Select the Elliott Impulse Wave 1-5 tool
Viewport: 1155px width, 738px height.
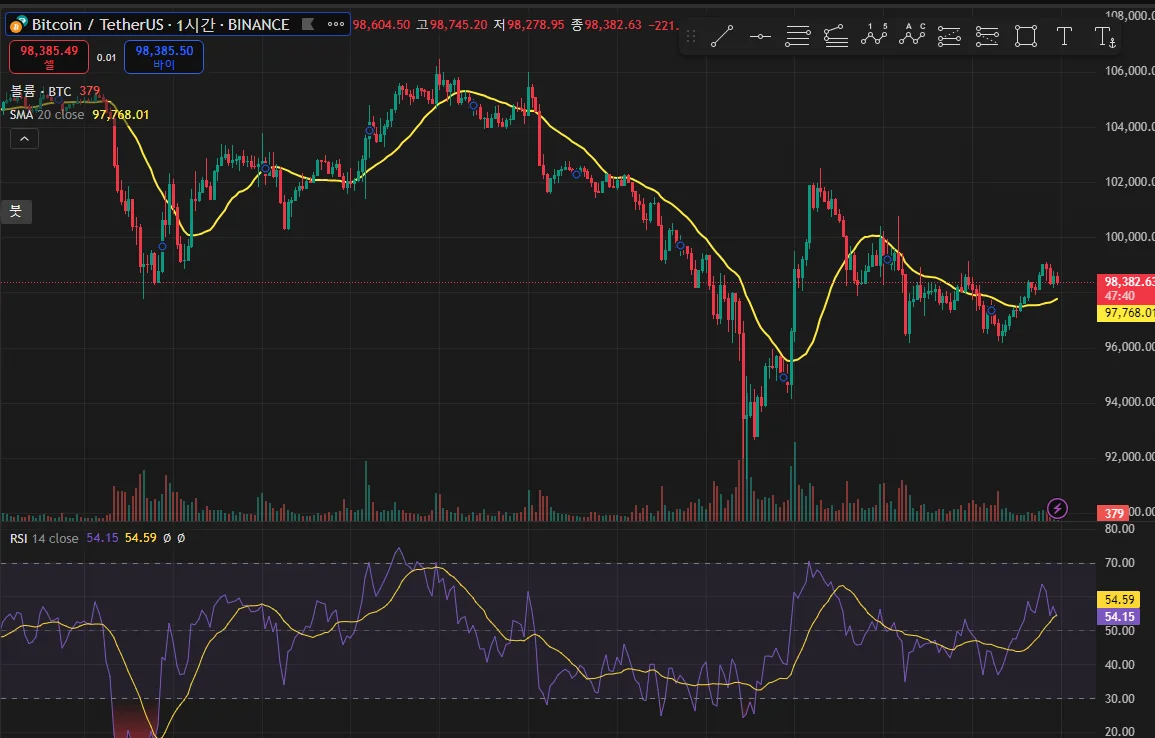point(874,36)
